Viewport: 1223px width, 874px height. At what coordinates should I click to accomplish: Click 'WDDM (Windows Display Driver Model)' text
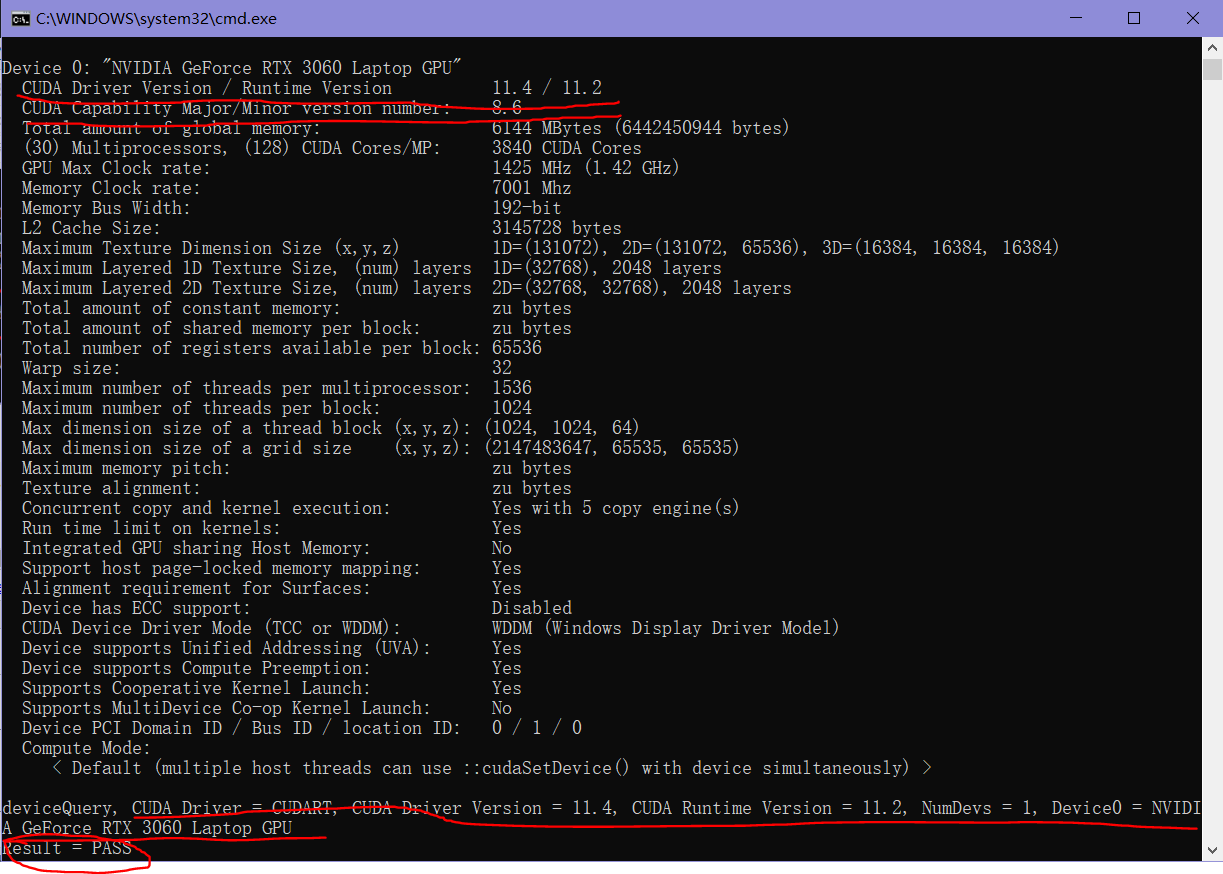[665, 628]
